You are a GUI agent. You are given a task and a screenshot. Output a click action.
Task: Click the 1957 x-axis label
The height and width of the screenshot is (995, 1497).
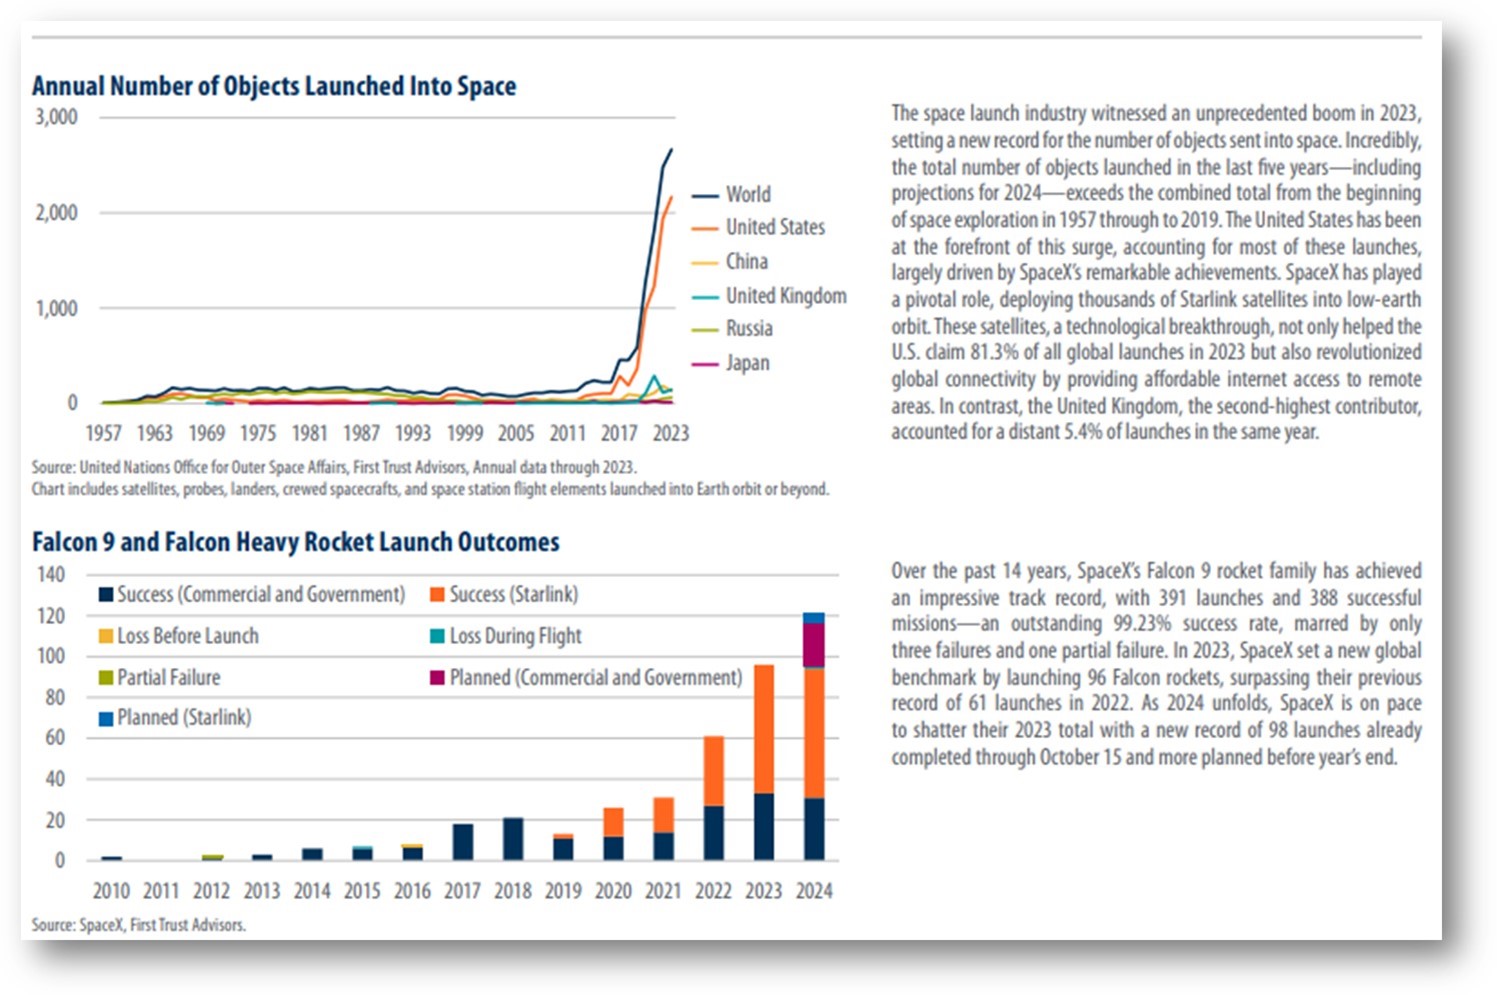coord(103,433)
